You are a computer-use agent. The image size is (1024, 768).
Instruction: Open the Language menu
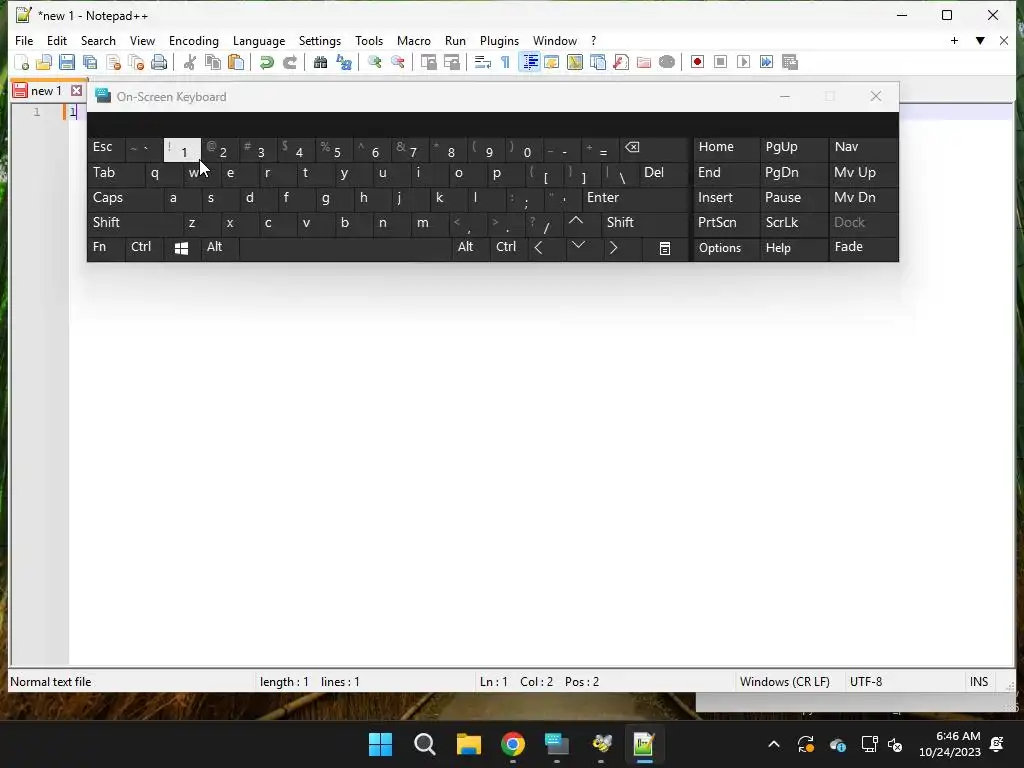coord(259,40)
